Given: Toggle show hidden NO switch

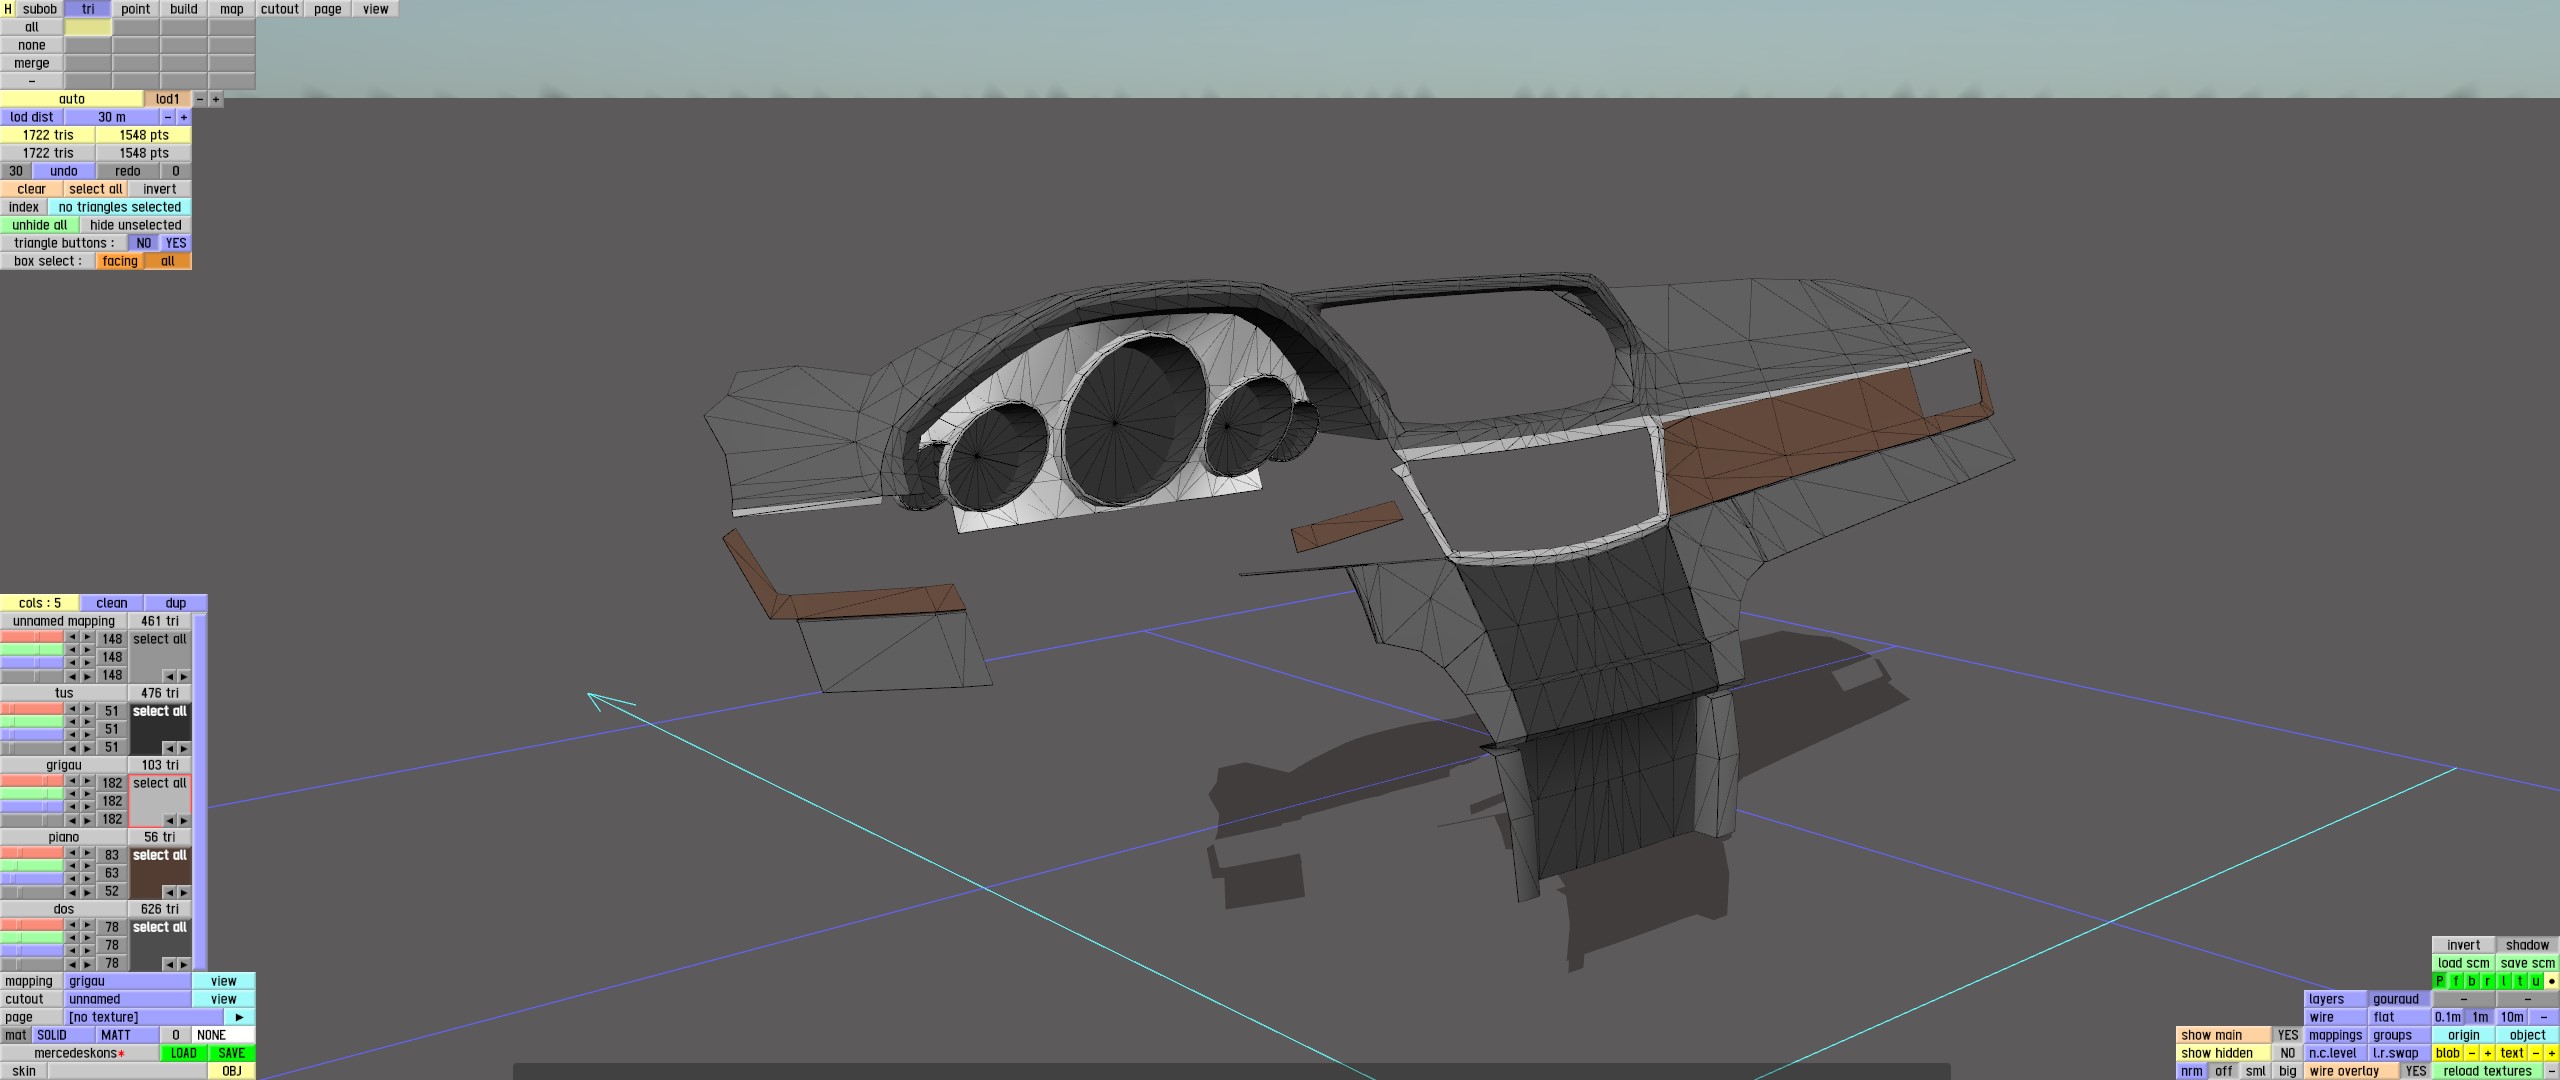Looking at the screenshot, I should click(2287, 1053).
